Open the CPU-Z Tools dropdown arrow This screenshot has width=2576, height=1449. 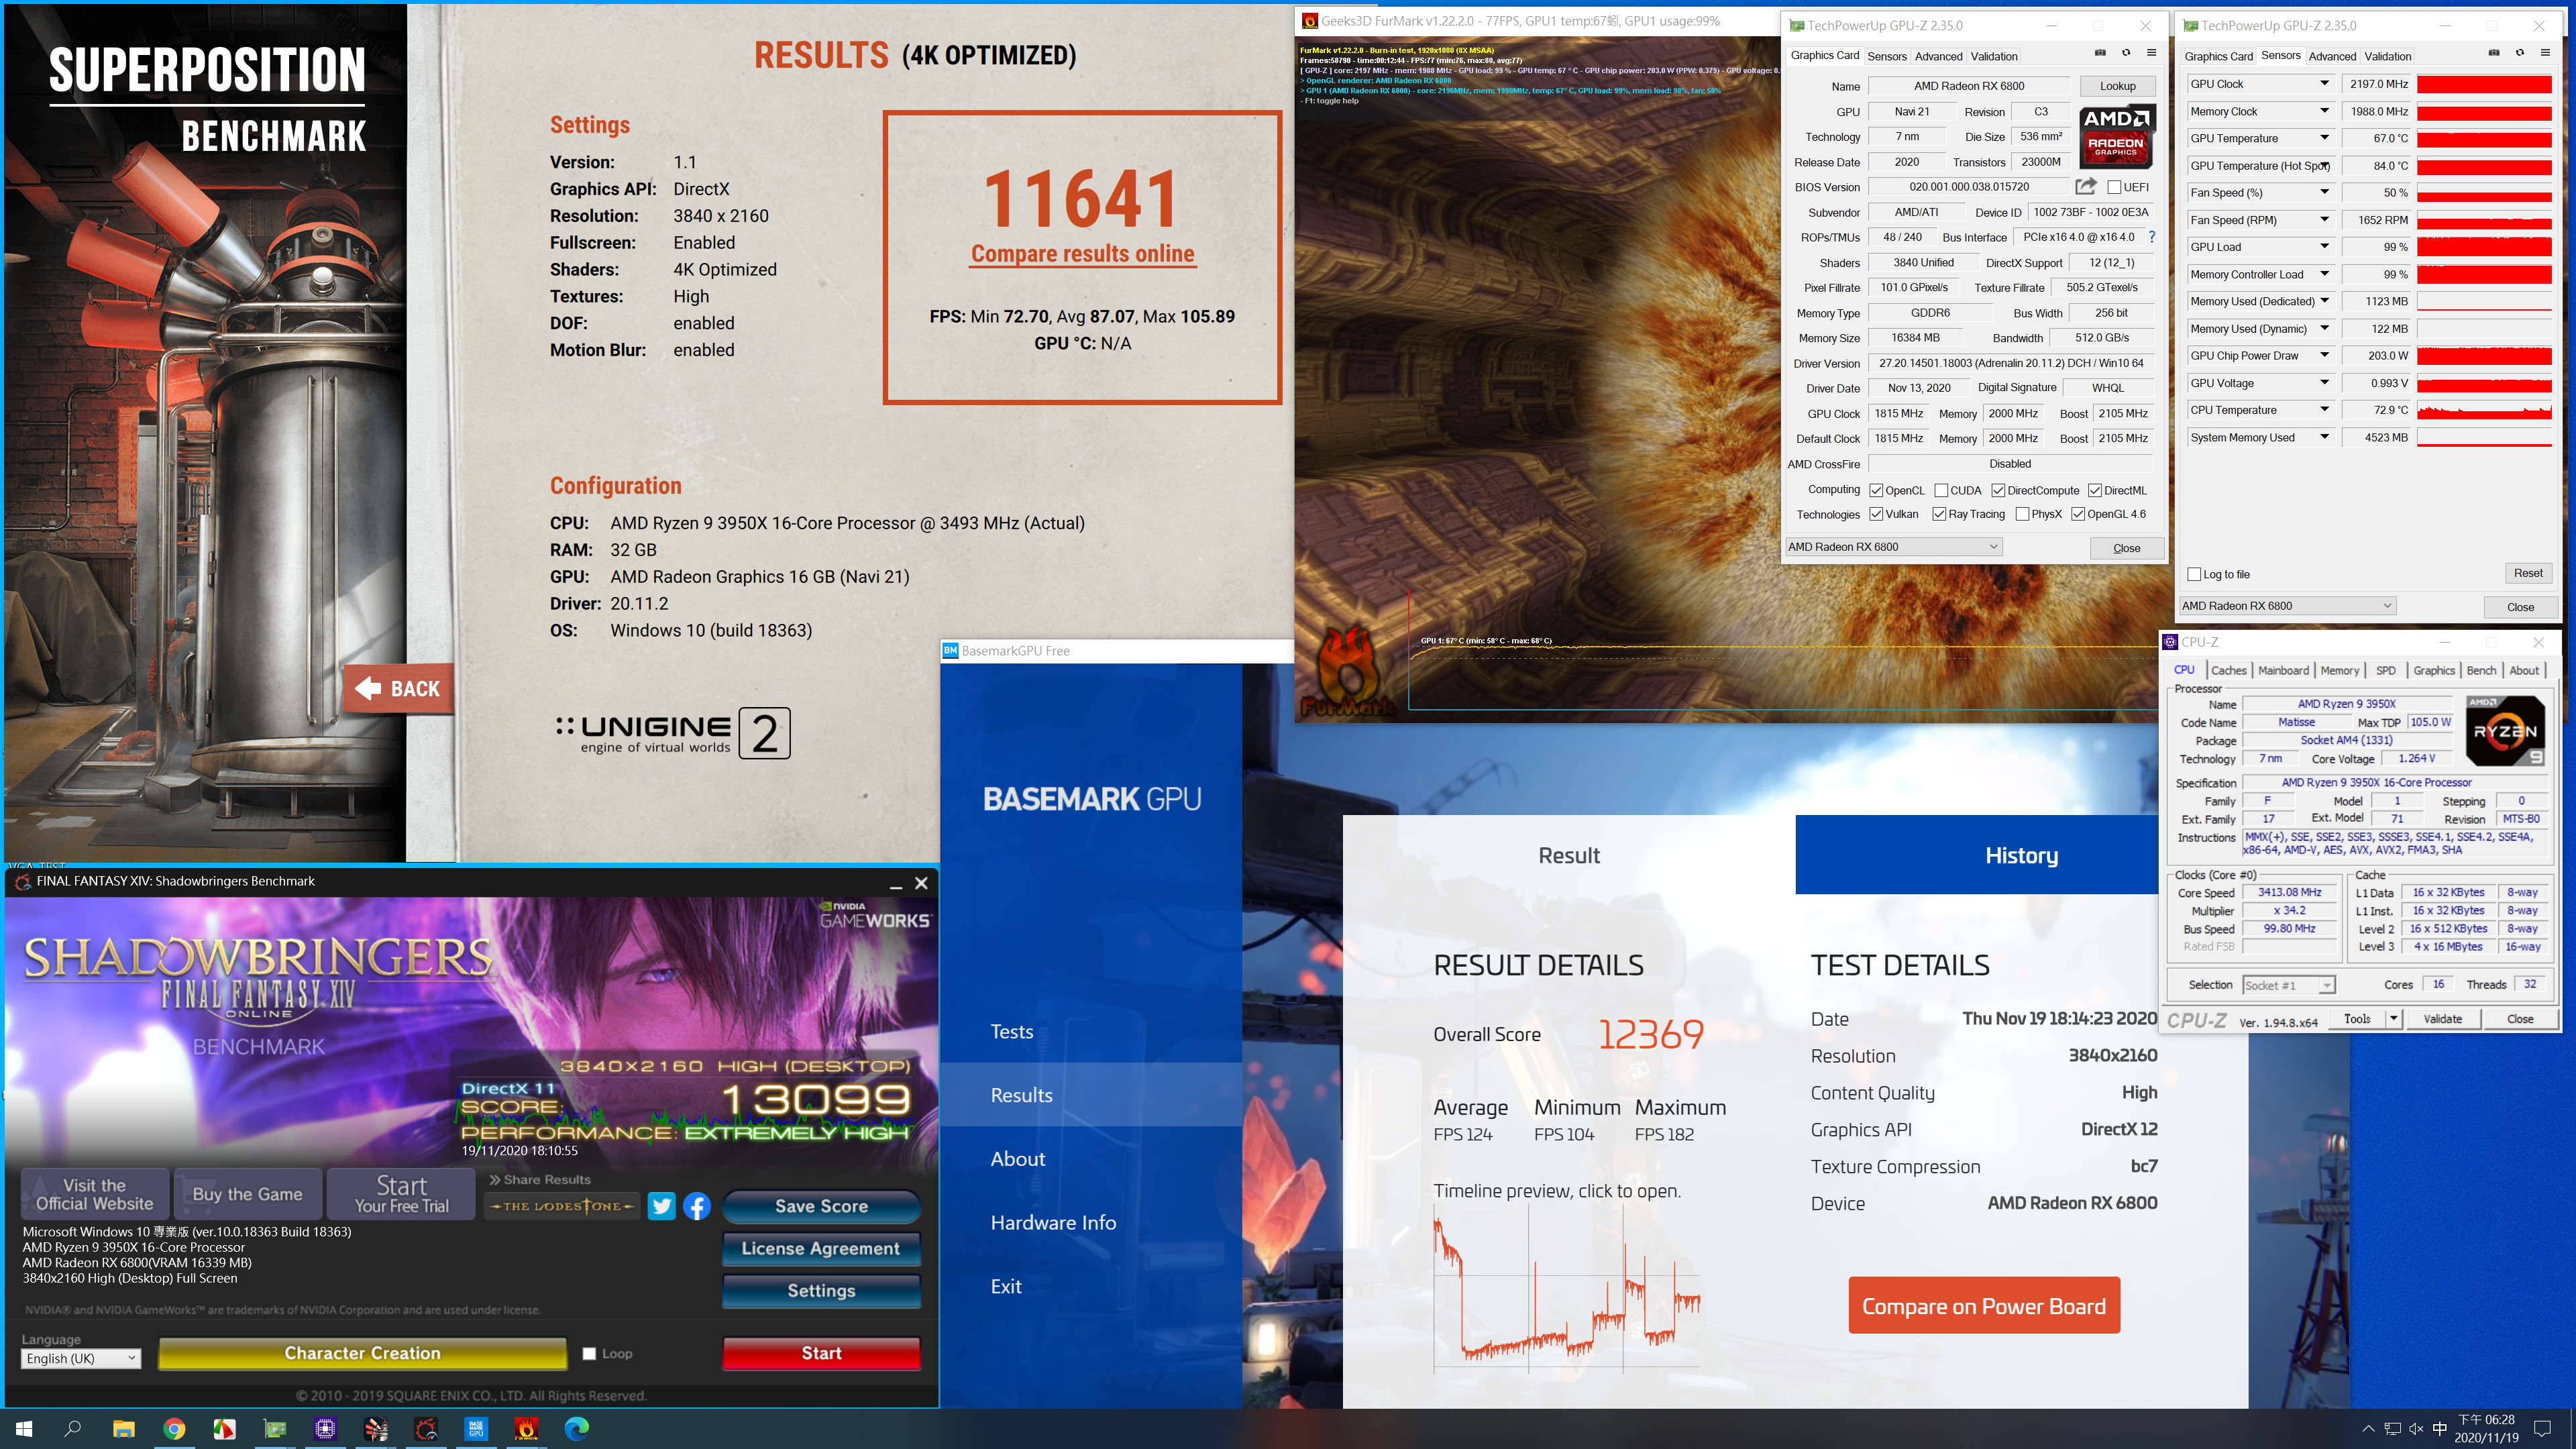pos(2393,1019)
